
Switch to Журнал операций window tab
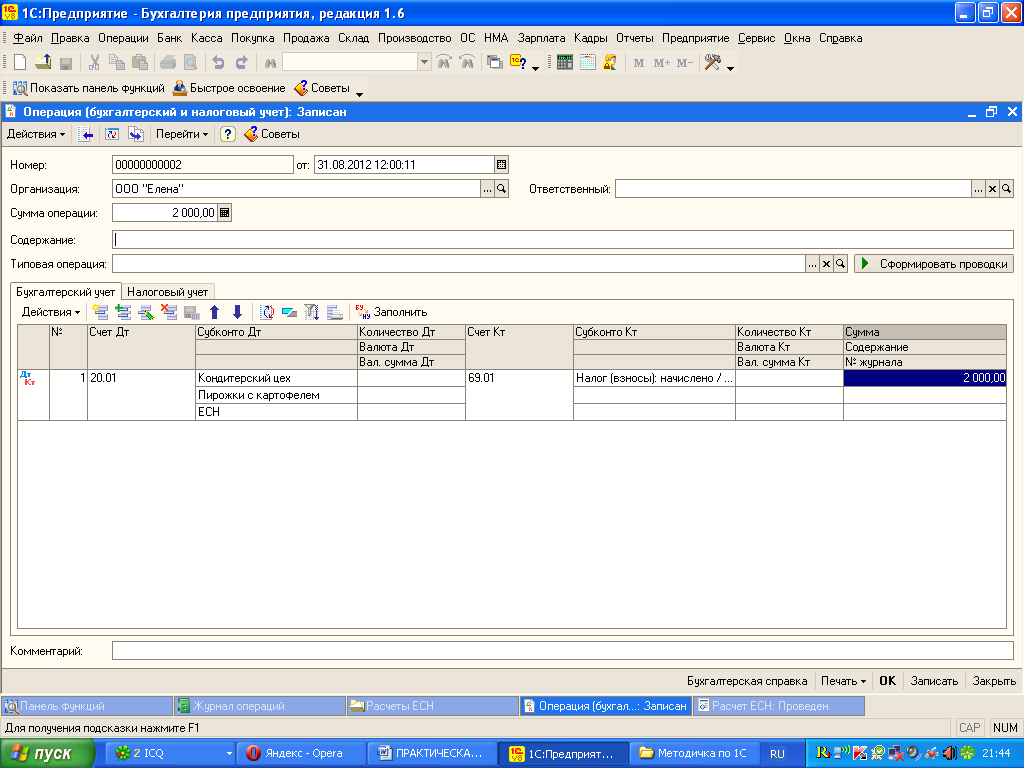point(260,706)
